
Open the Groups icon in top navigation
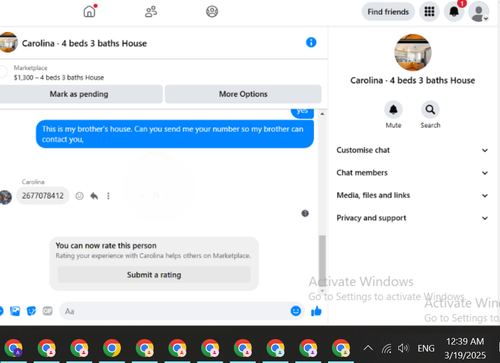coord(212,12)
